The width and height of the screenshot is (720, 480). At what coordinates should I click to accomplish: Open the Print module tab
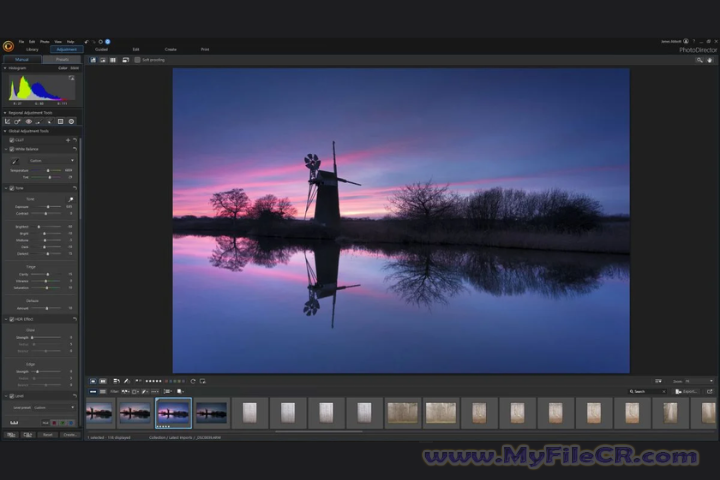(x=205, y=49)
